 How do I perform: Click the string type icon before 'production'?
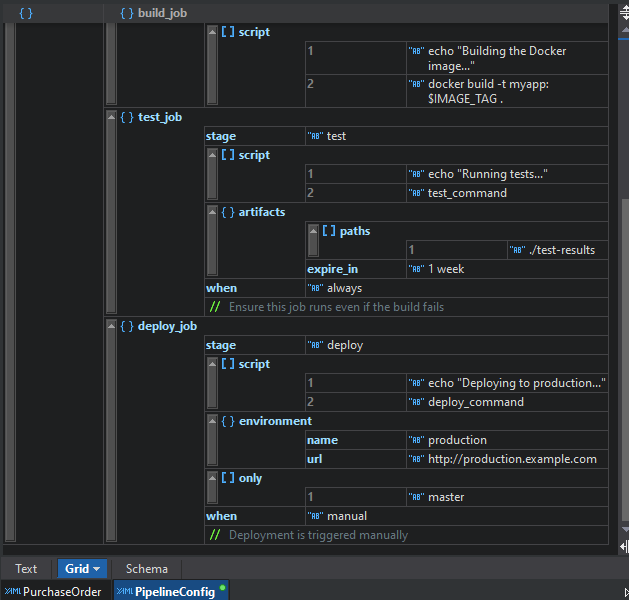pos(416,441)
